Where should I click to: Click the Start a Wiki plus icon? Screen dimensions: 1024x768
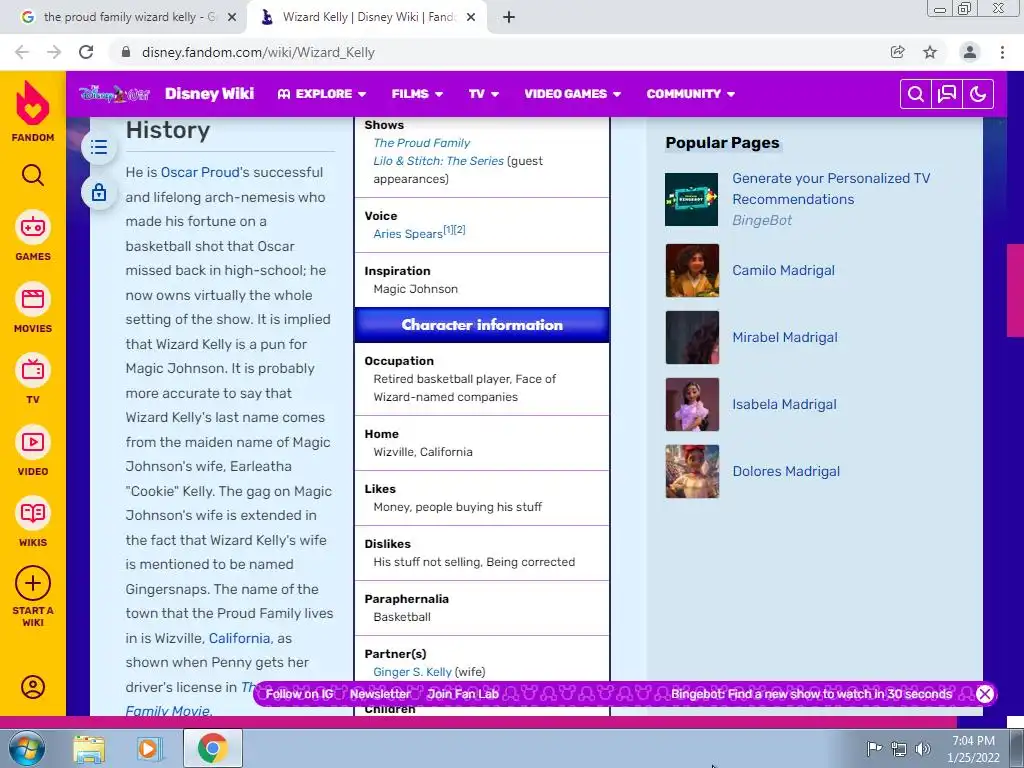pyautogui.click(x=33, y=583)
